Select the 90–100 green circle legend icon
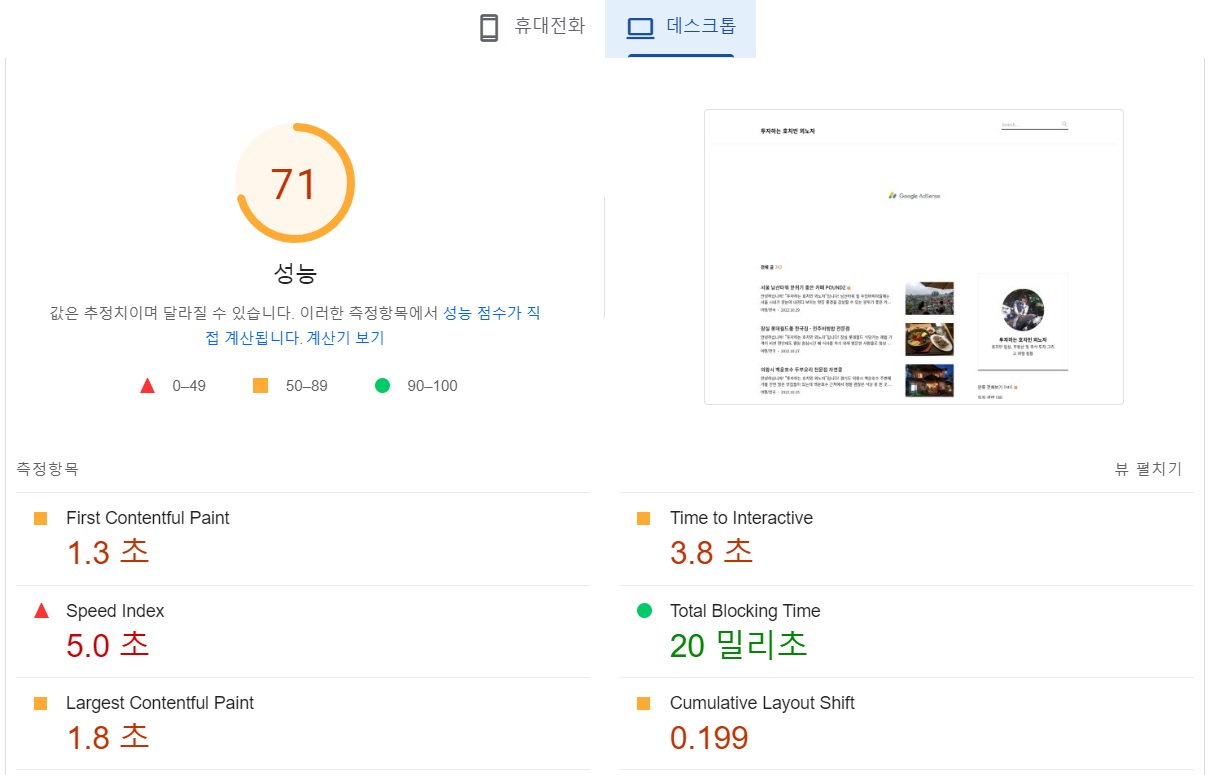This screenshot has height=775, width=1209. [x=382, y=385]
